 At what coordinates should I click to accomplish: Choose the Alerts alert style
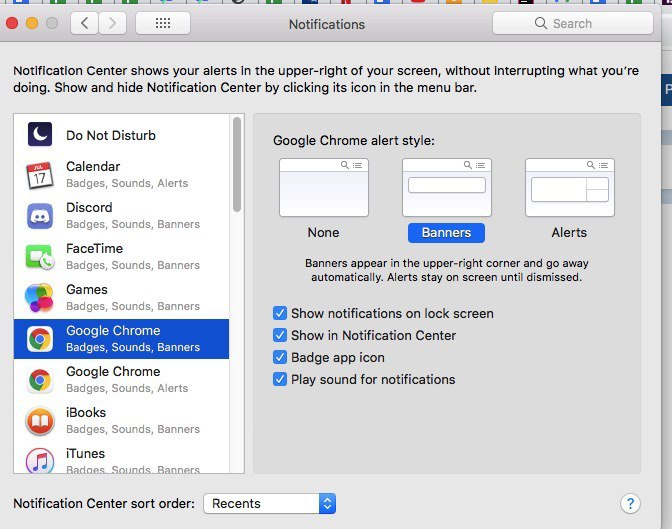click(569, 188)
